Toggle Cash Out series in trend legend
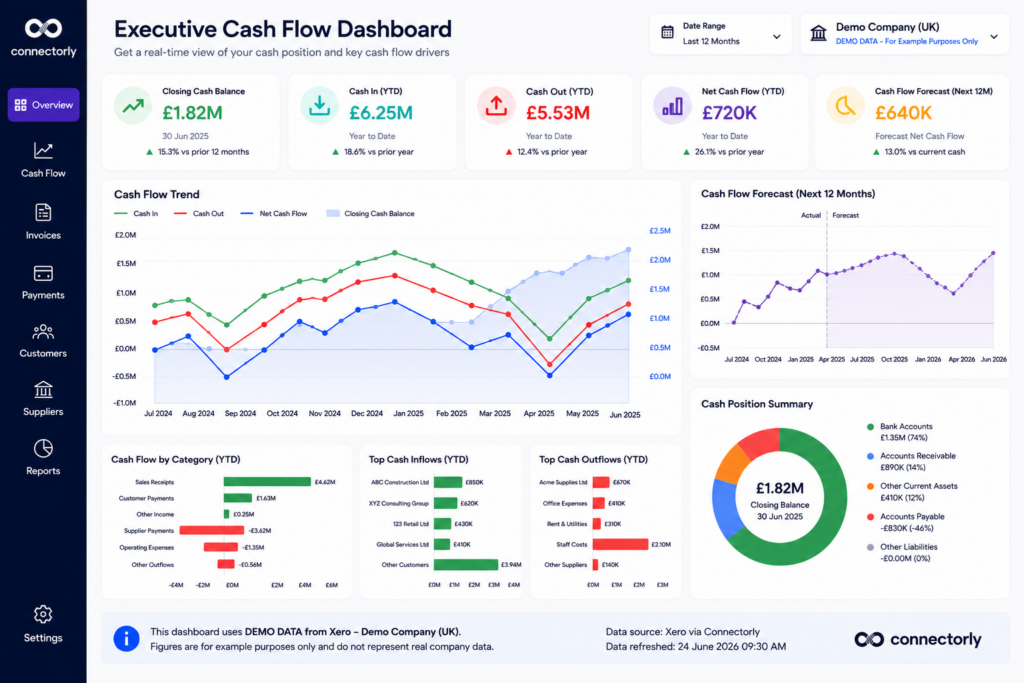Image resolution: width=1024 pixels, height=683 pixels. pos(199,214)
